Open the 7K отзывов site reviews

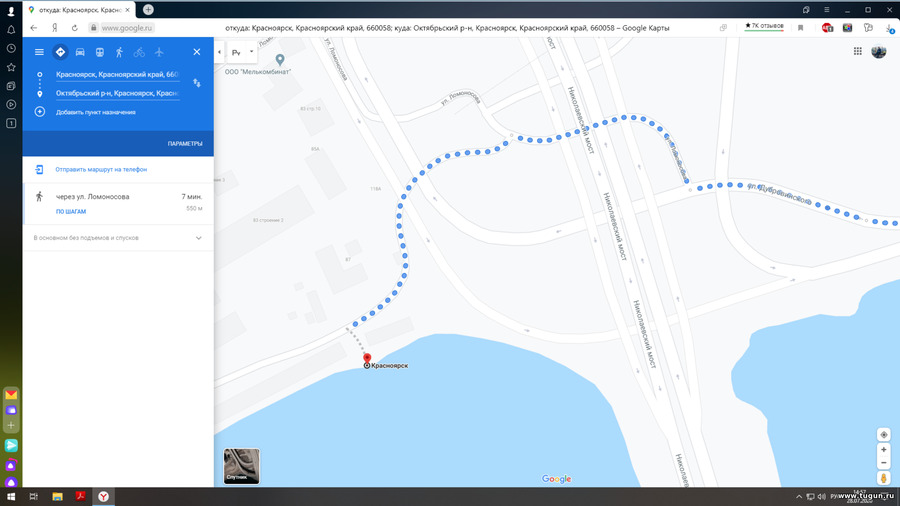pyautogui.click(x=764, y=26)
